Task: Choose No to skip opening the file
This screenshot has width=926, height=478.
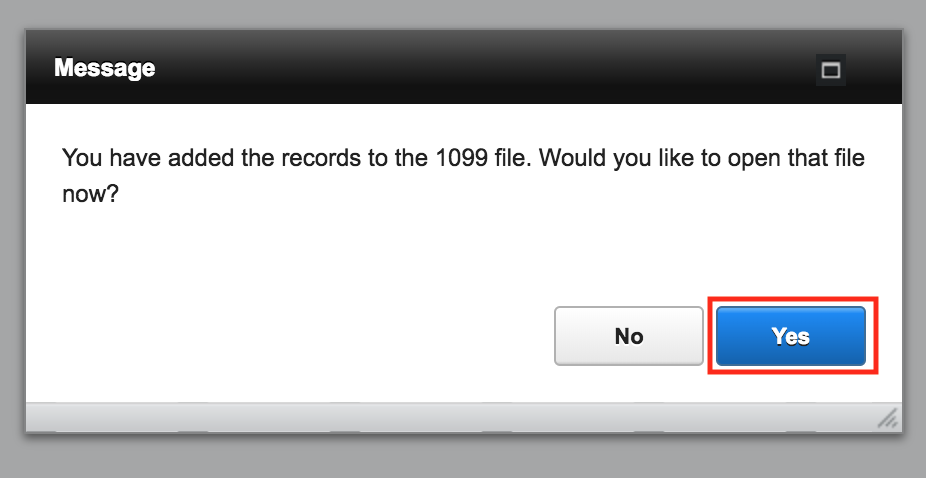Action: click(628, 336)
